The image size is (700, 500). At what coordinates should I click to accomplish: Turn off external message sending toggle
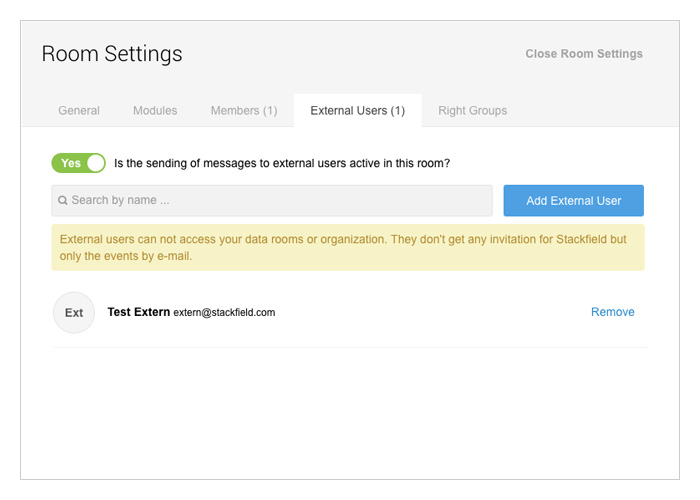tap(79, 163)
